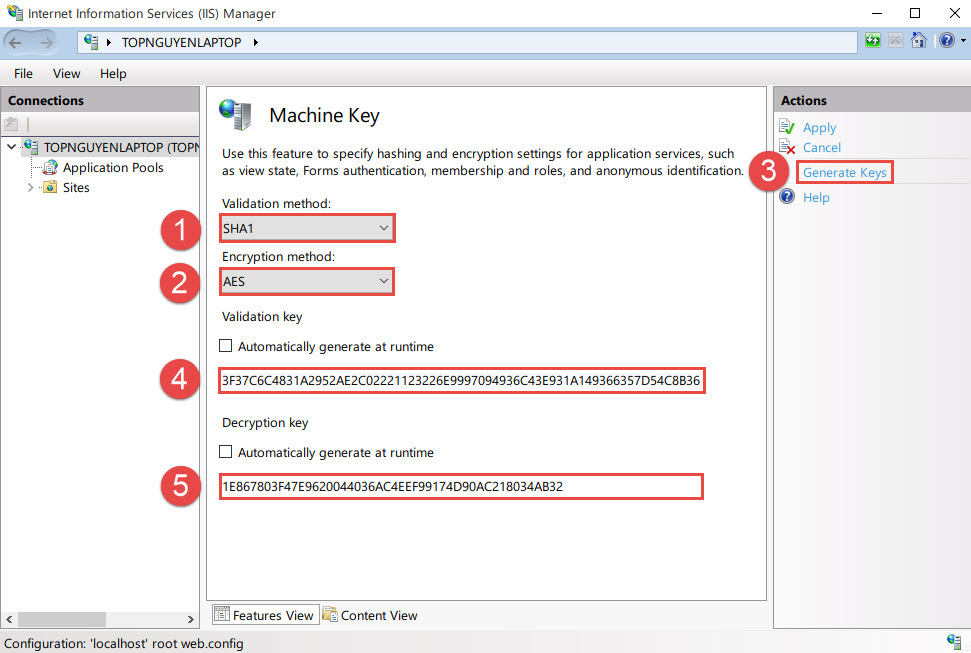This screenshot has height=653, width=971.
Task: Select Application Pools in Connections tree
Action: (x=113, y=167)
